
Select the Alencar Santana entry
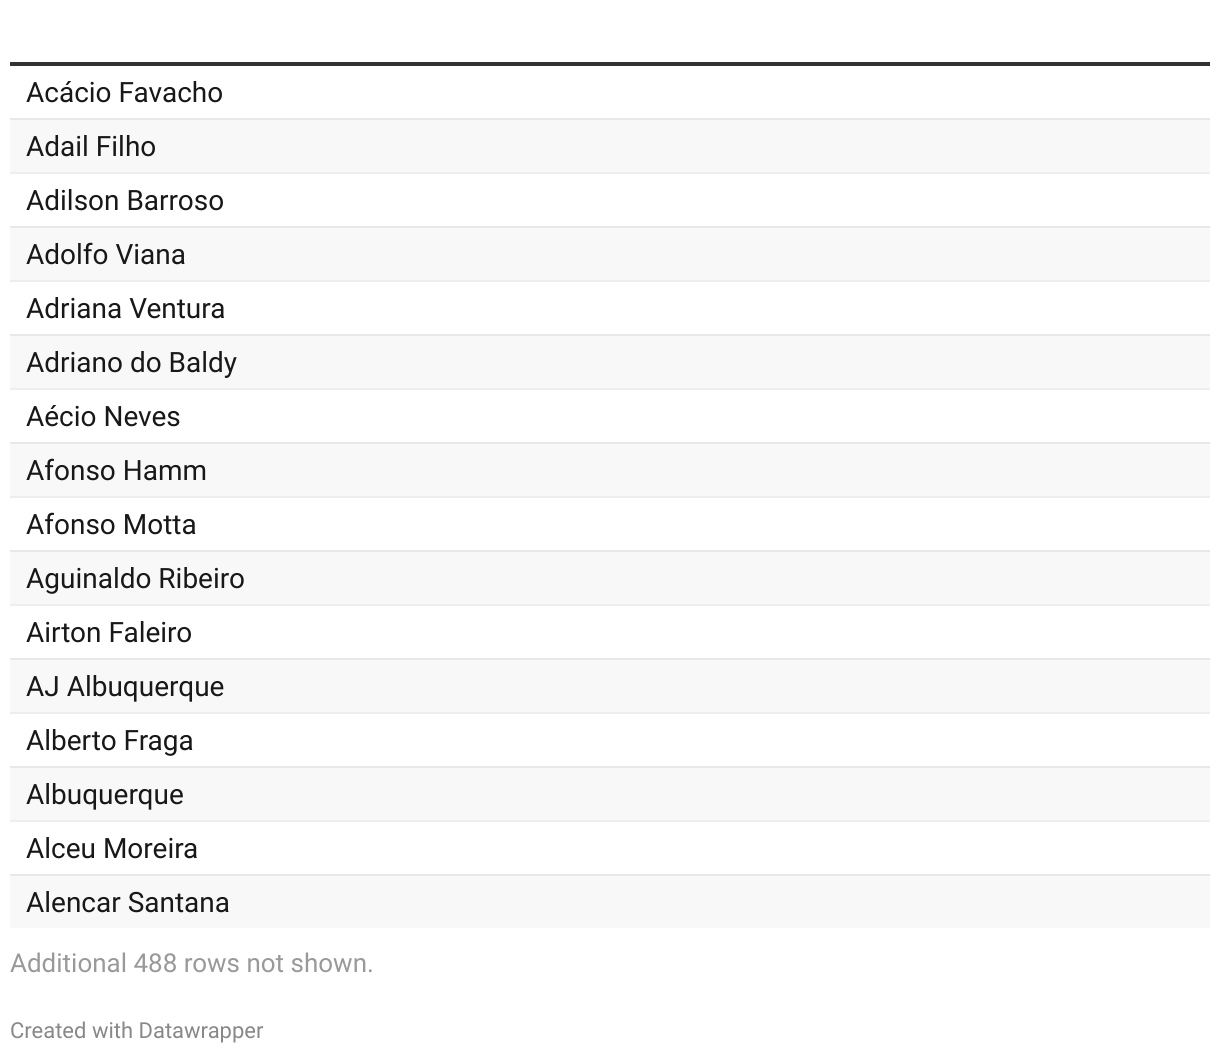coord(128,903)
